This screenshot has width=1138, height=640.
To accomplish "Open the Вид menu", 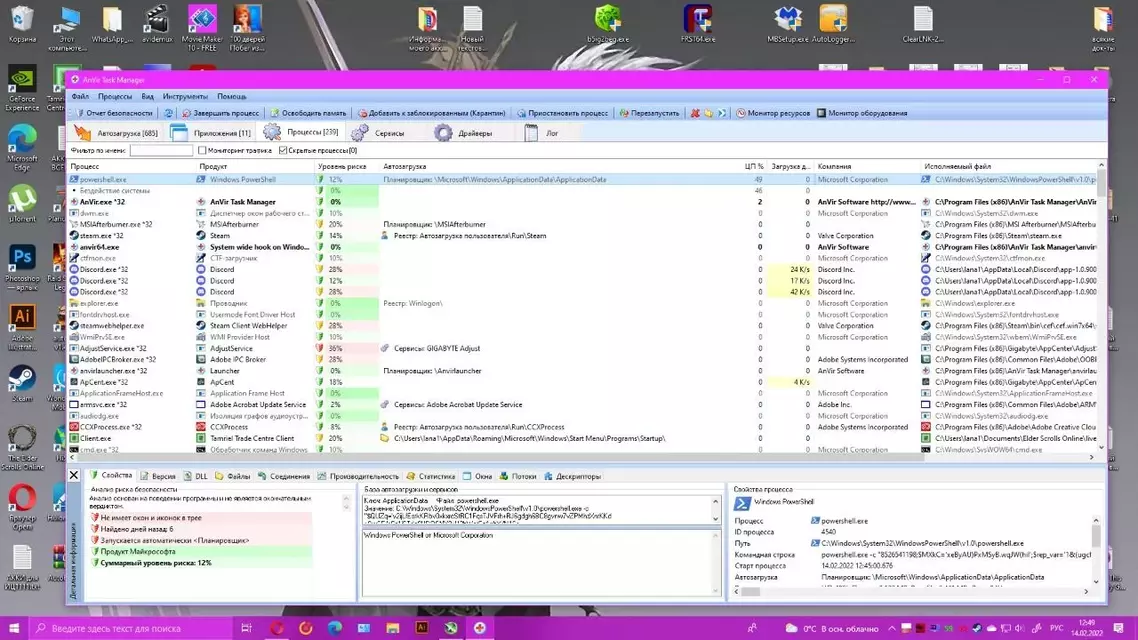I will (147, 97).
